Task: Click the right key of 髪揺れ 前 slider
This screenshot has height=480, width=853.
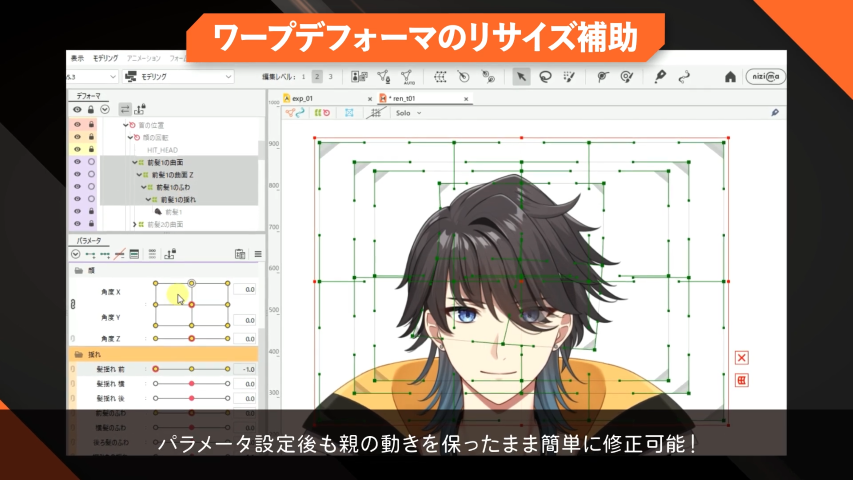Action: [x=227, y=369]
